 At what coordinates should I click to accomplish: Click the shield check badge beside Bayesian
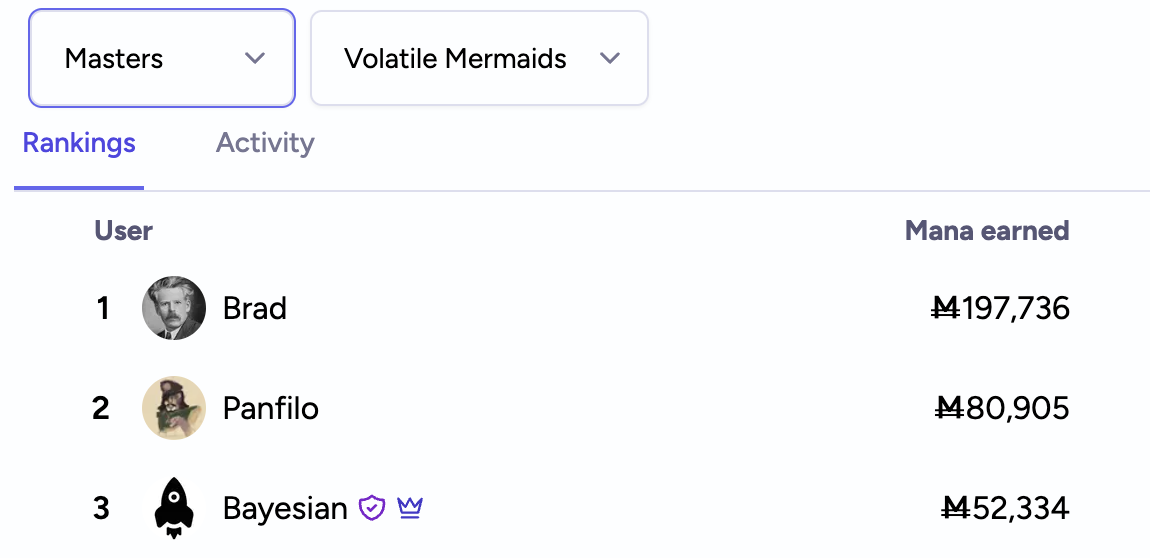pyautogui.click(x=372, y=508)
